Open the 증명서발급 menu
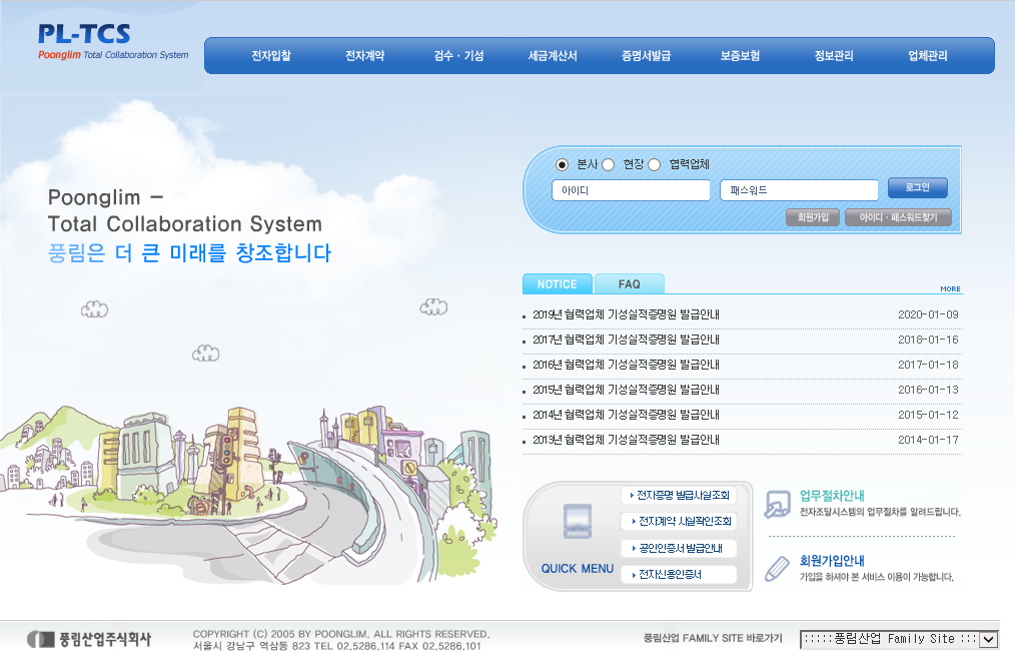 click(x=647, y=56)
